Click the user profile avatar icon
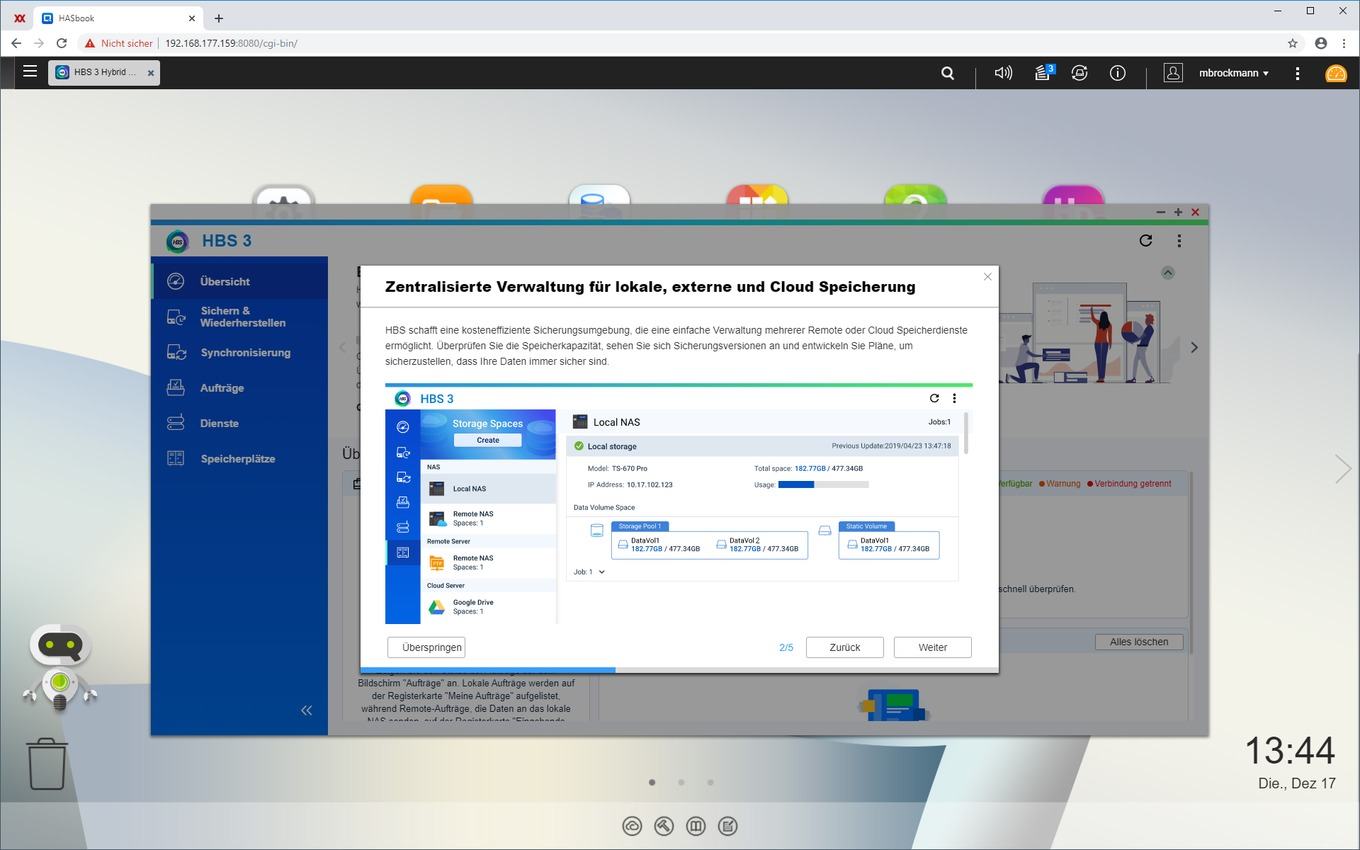1360x850 pixels. point(1173,73)
